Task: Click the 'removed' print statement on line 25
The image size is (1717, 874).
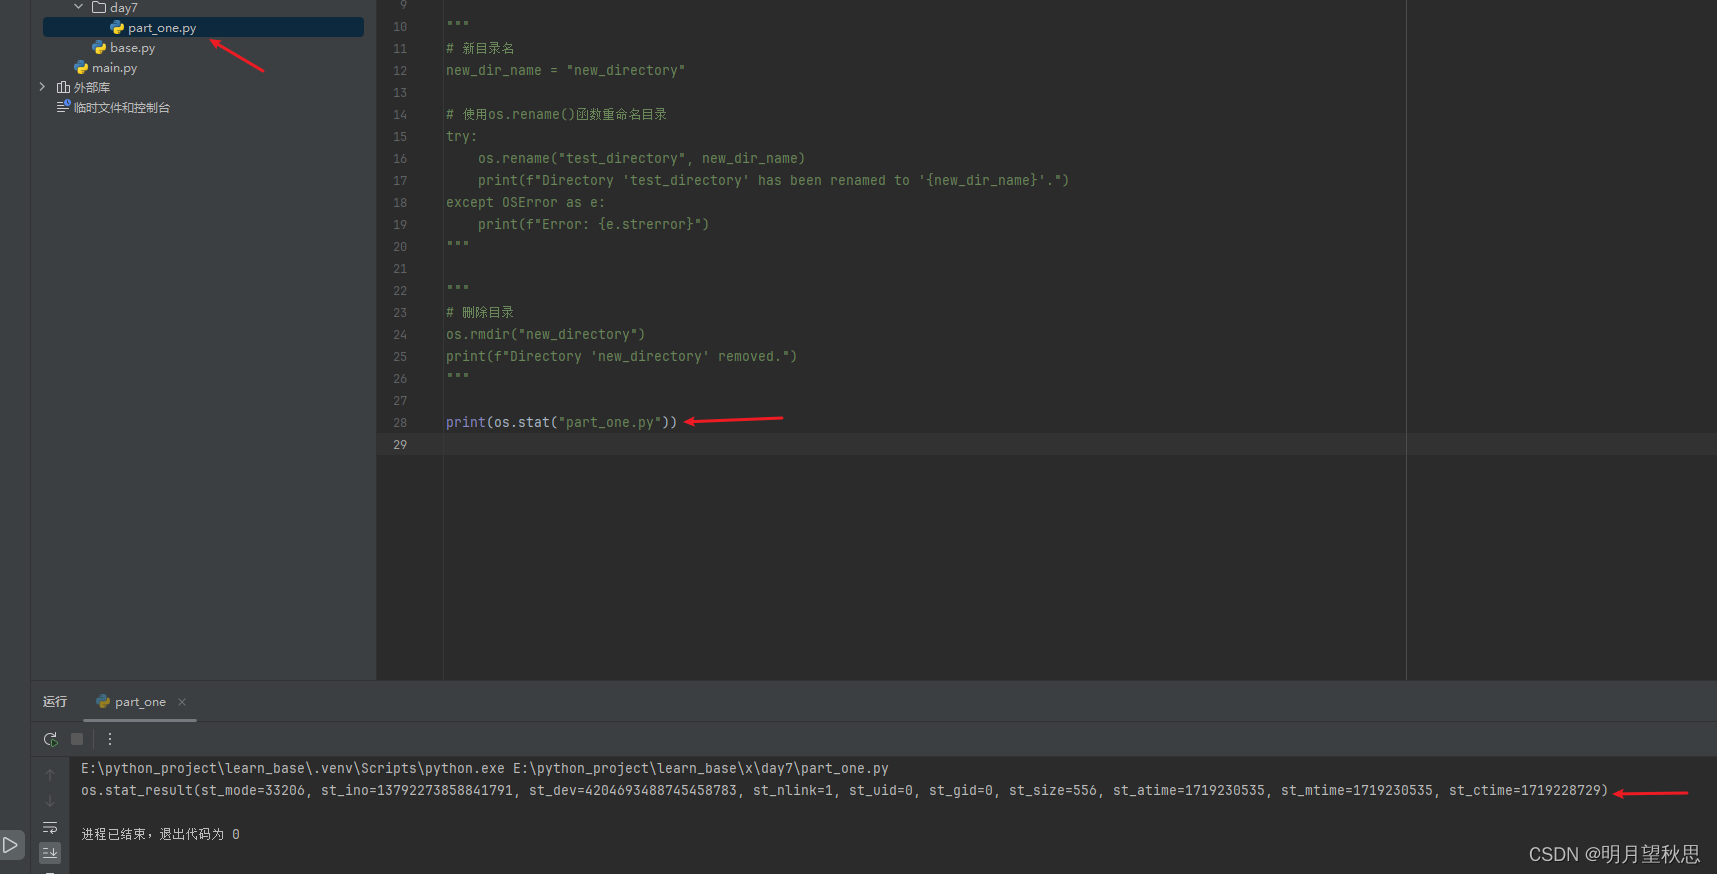Action: point(622,356)
